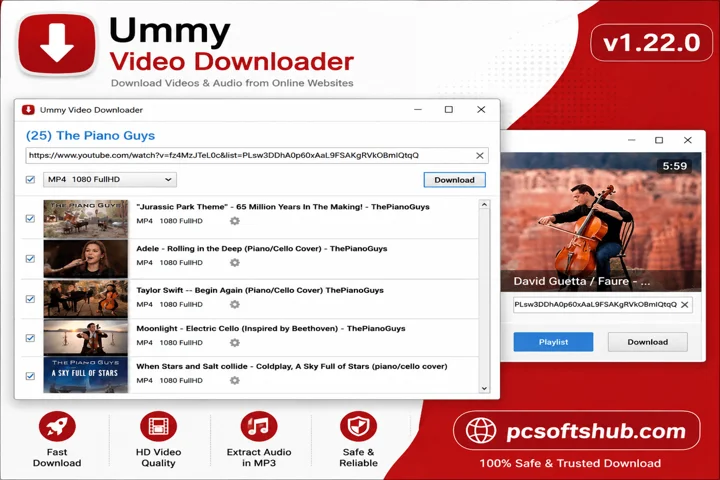720x480 pixels.
Task: Select the Moonlight Electric Cello thumbnail
Action: coord(86,338)
